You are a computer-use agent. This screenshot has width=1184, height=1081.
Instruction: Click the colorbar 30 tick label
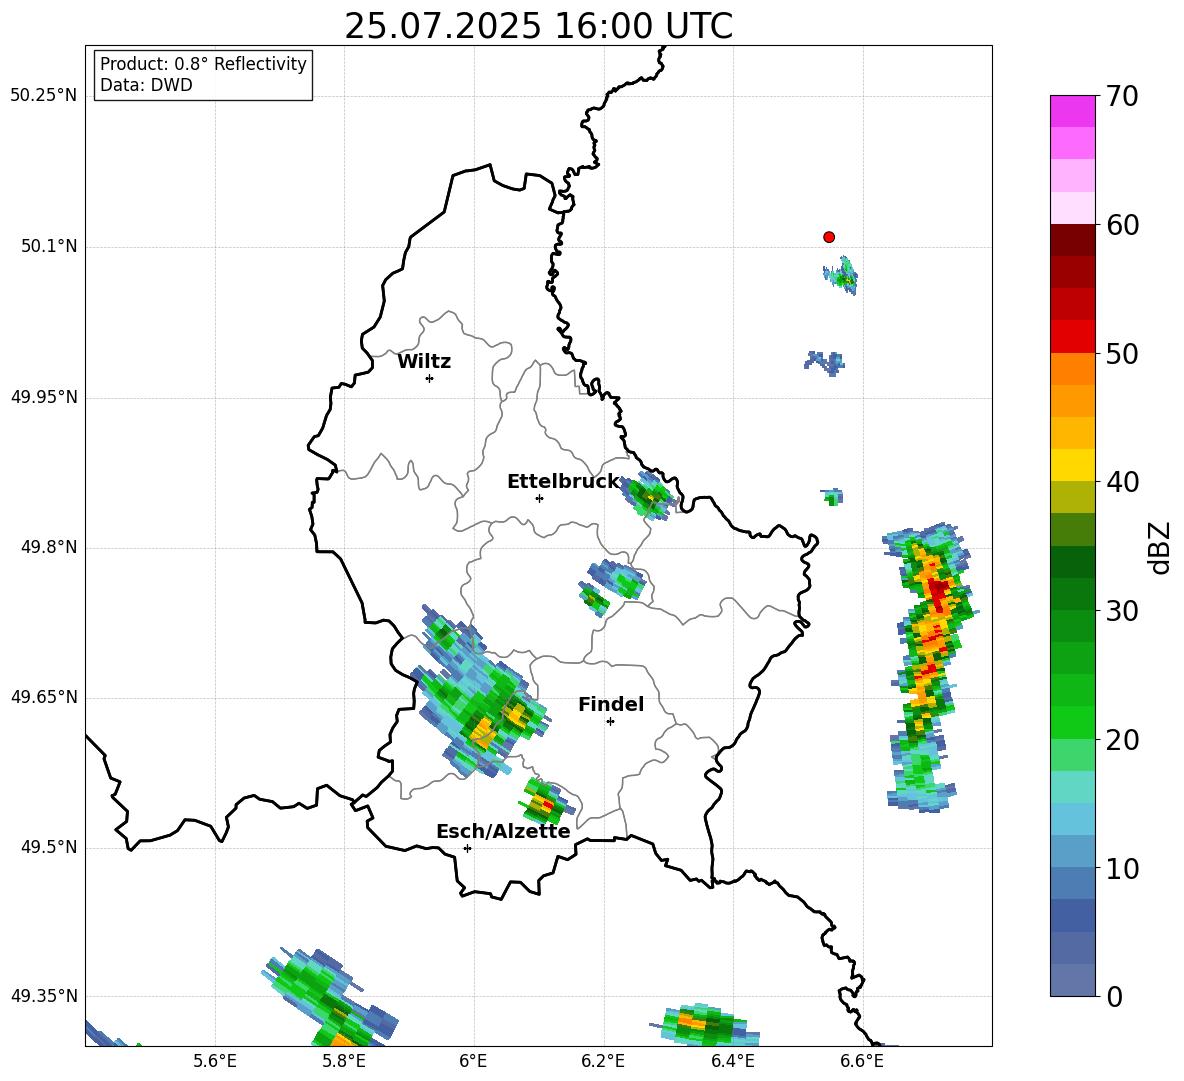(1122, 611)
